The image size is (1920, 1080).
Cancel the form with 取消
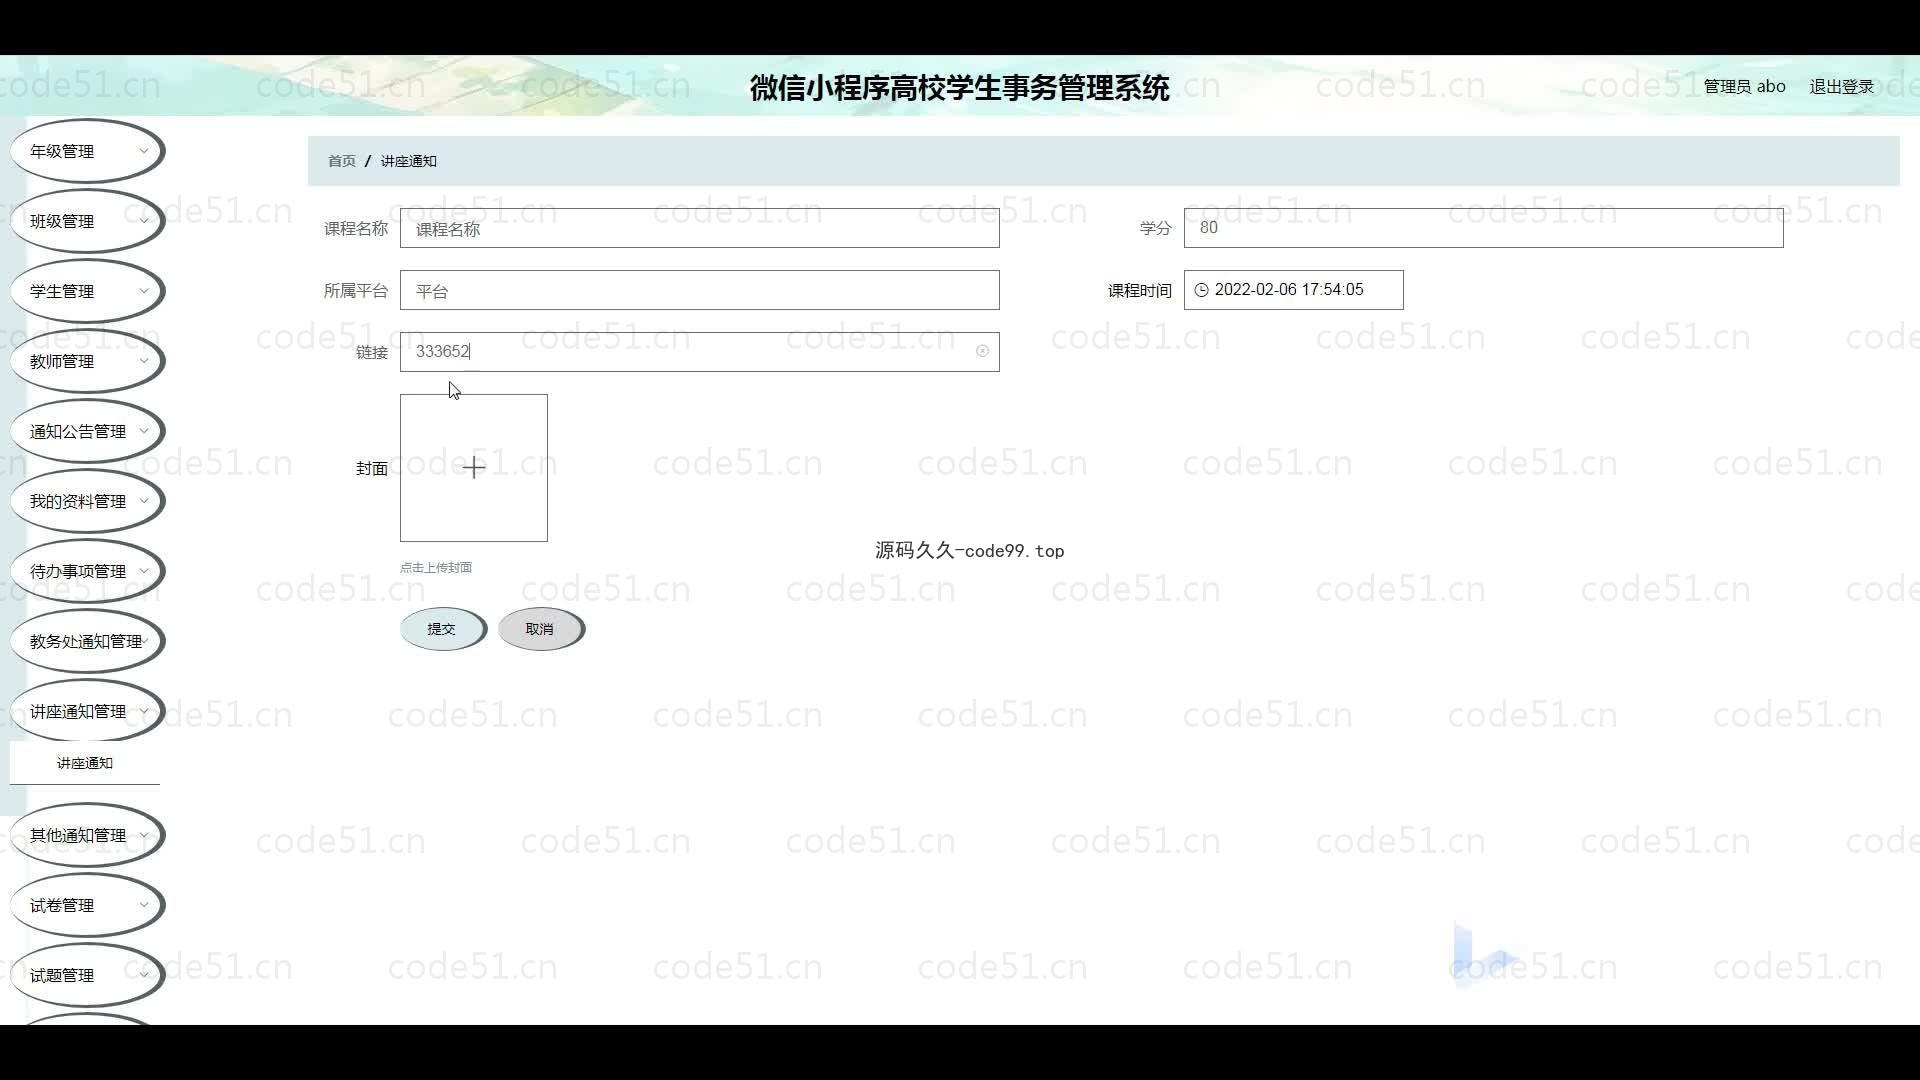540,629
